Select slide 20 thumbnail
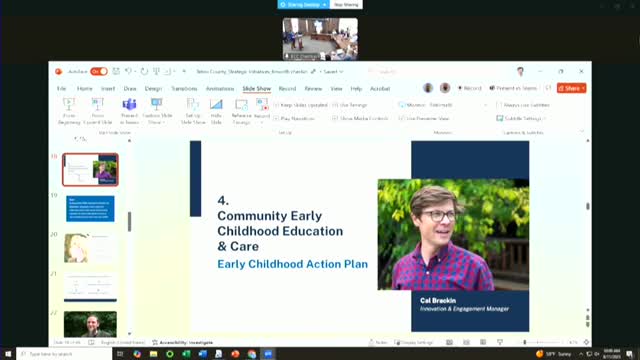 point(90,248)
